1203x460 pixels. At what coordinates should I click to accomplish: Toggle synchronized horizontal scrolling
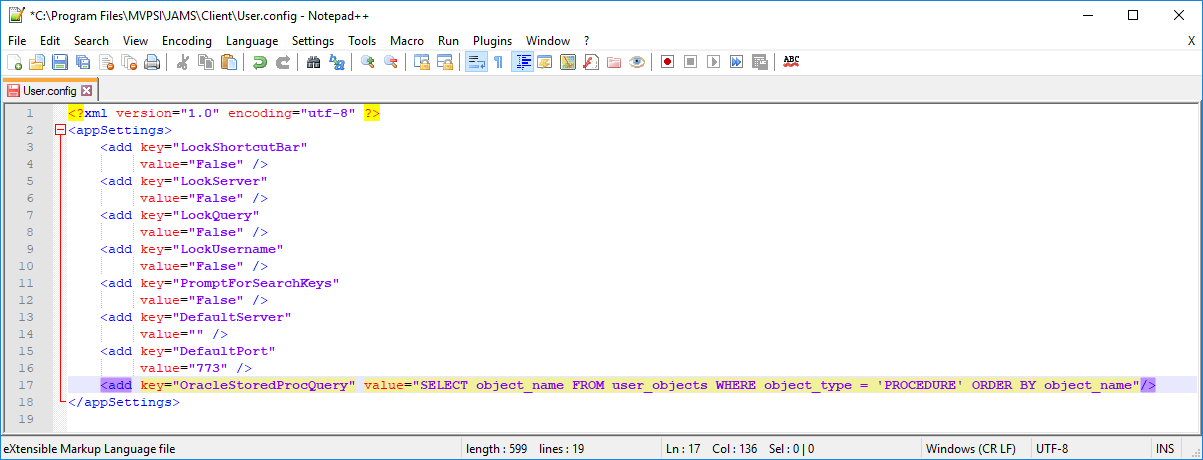(445, 62)
